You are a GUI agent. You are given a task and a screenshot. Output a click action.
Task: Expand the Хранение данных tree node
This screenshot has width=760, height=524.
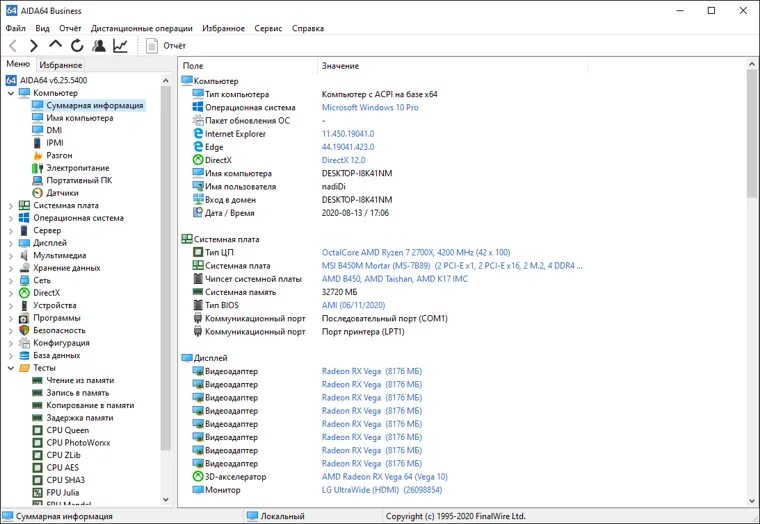(11, 268)
